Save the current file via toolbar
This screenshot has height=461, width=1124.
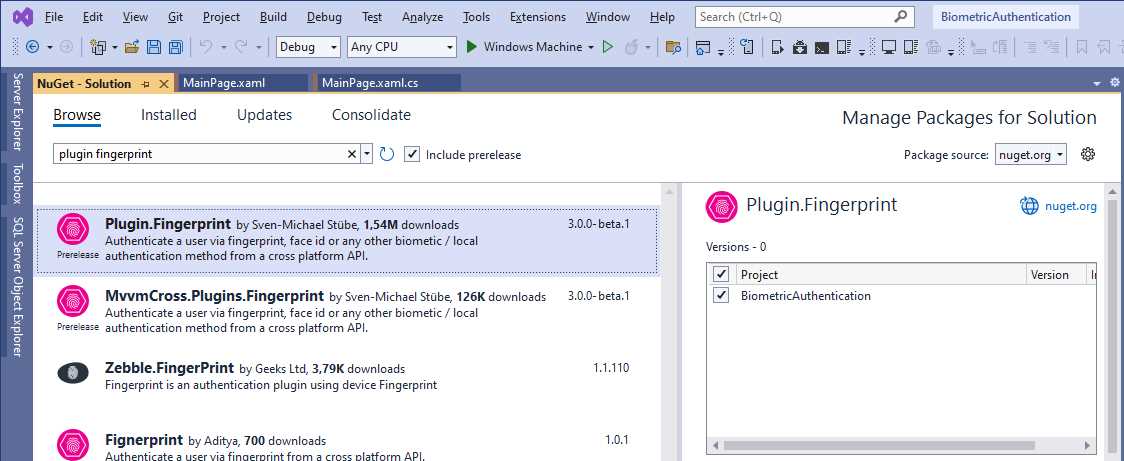(x=153, y=47)
